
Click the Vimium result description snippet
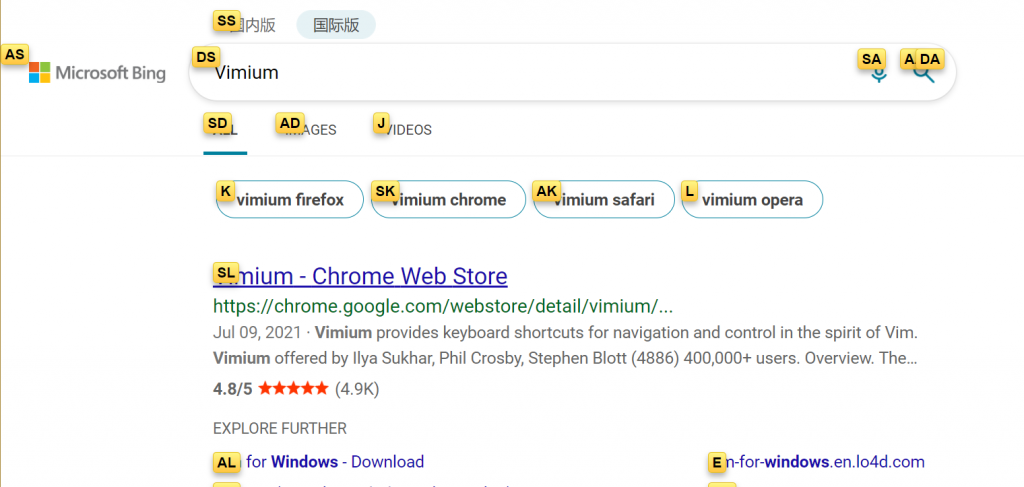[565, 345]
